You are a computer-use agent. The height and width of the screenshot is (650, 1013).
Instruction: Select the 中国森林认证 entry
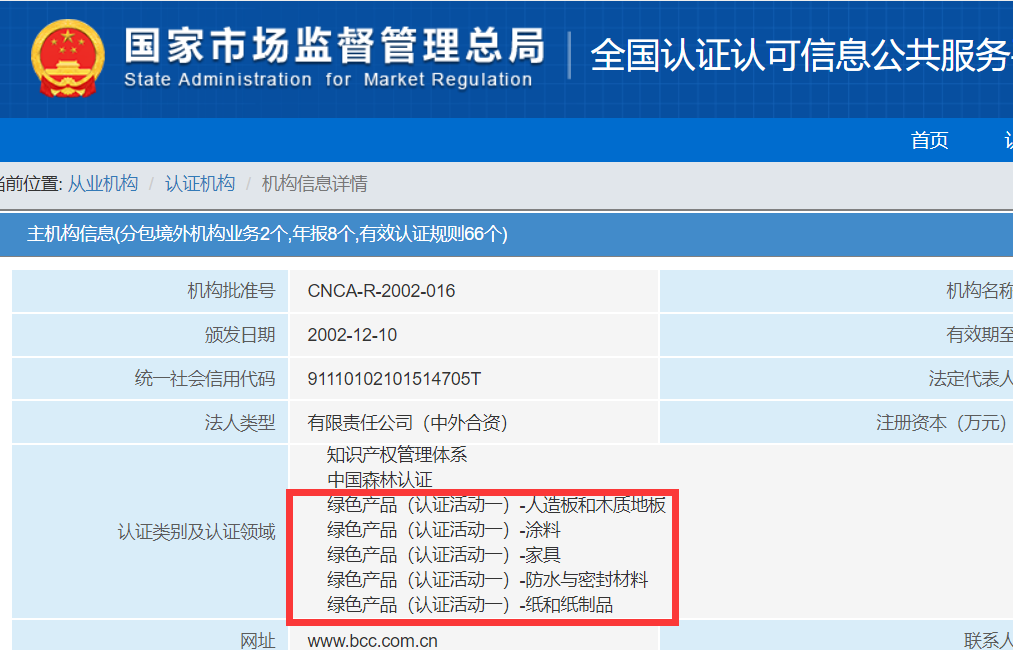pos(379,480)
